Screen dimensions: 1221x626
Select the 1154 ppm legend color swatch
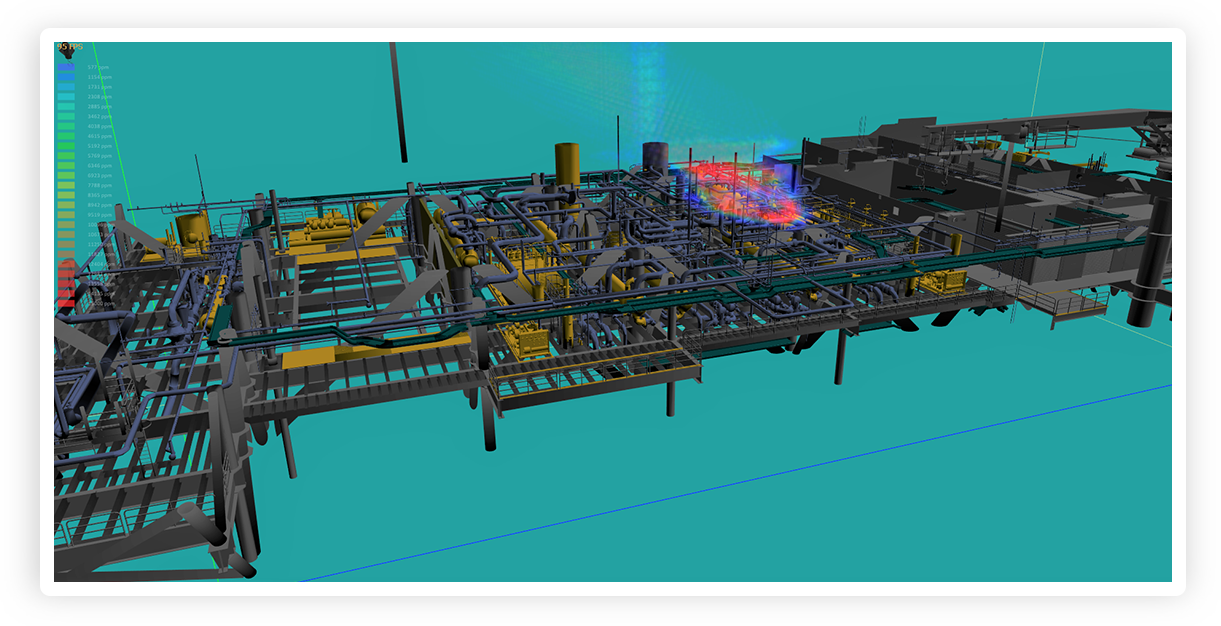66,77
